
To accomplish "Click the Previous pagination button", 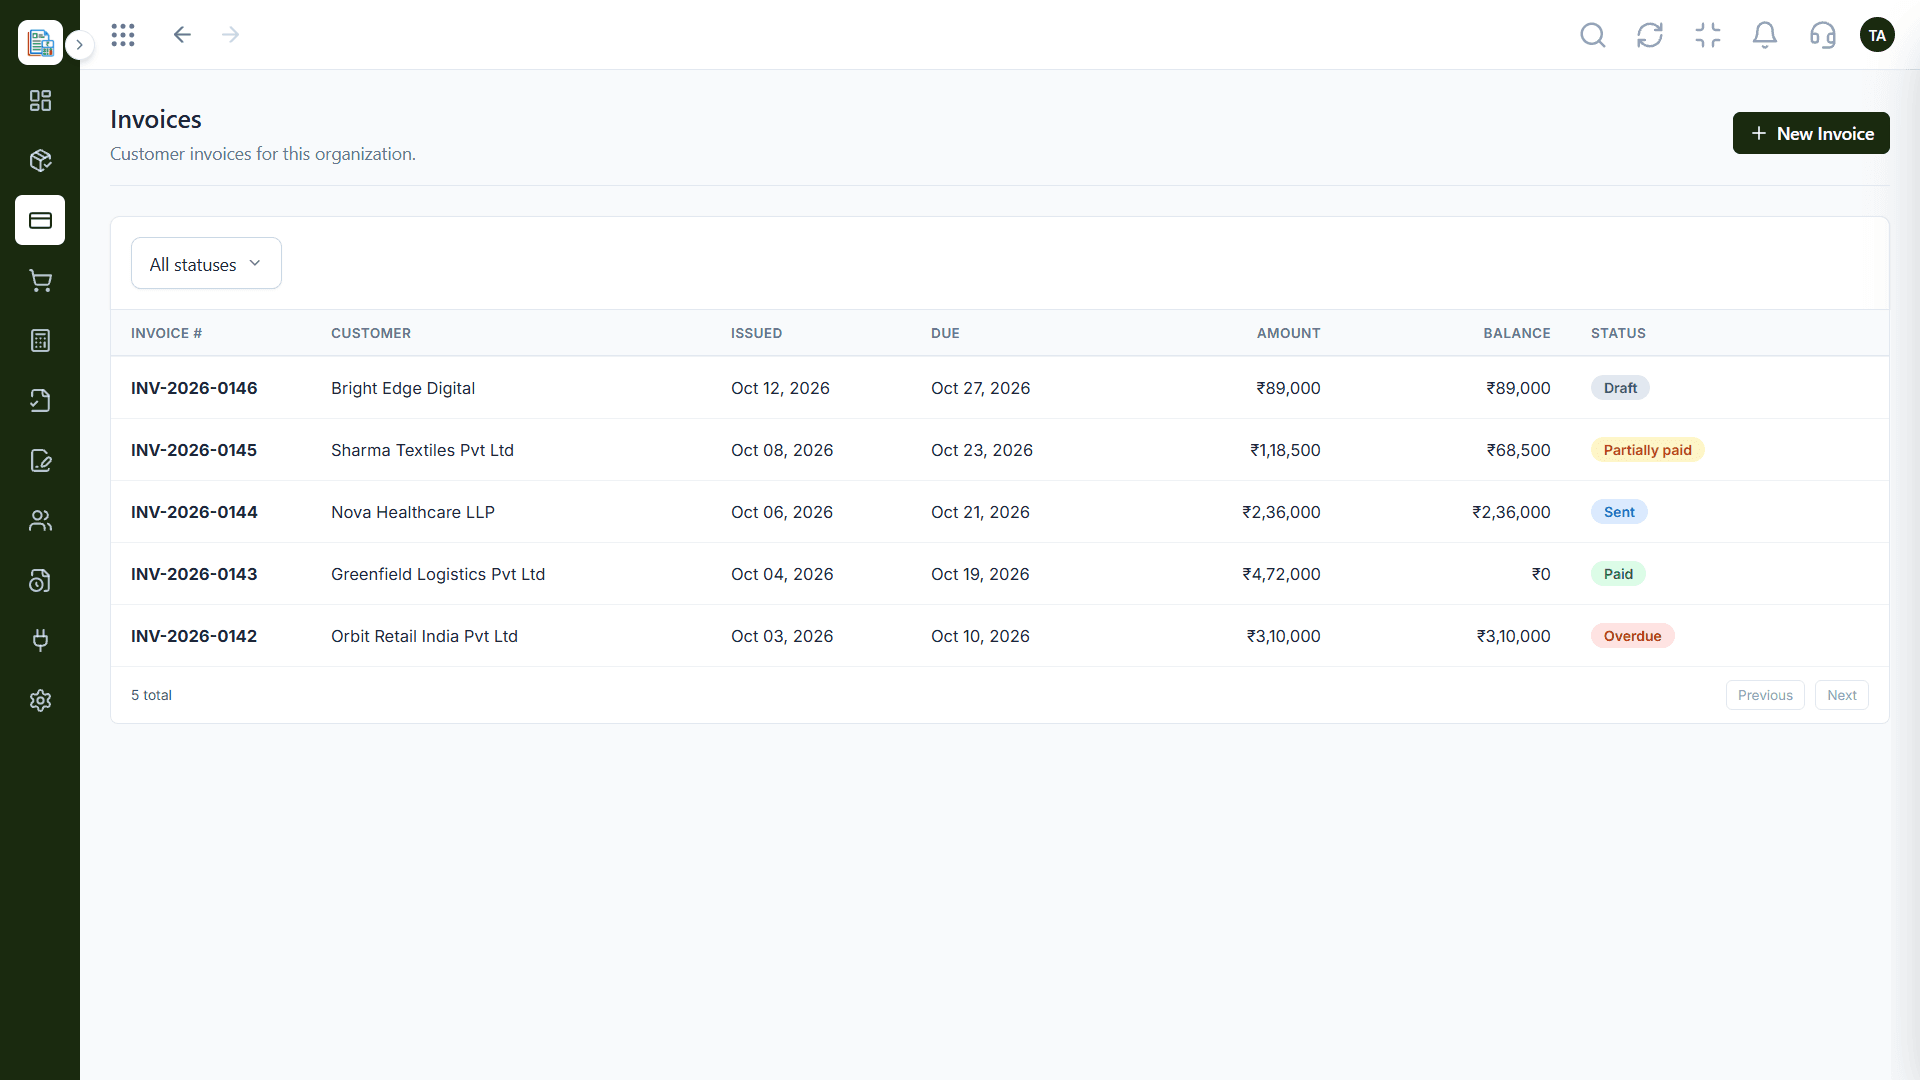I will pyautogui.click(x=1765, y=695).
